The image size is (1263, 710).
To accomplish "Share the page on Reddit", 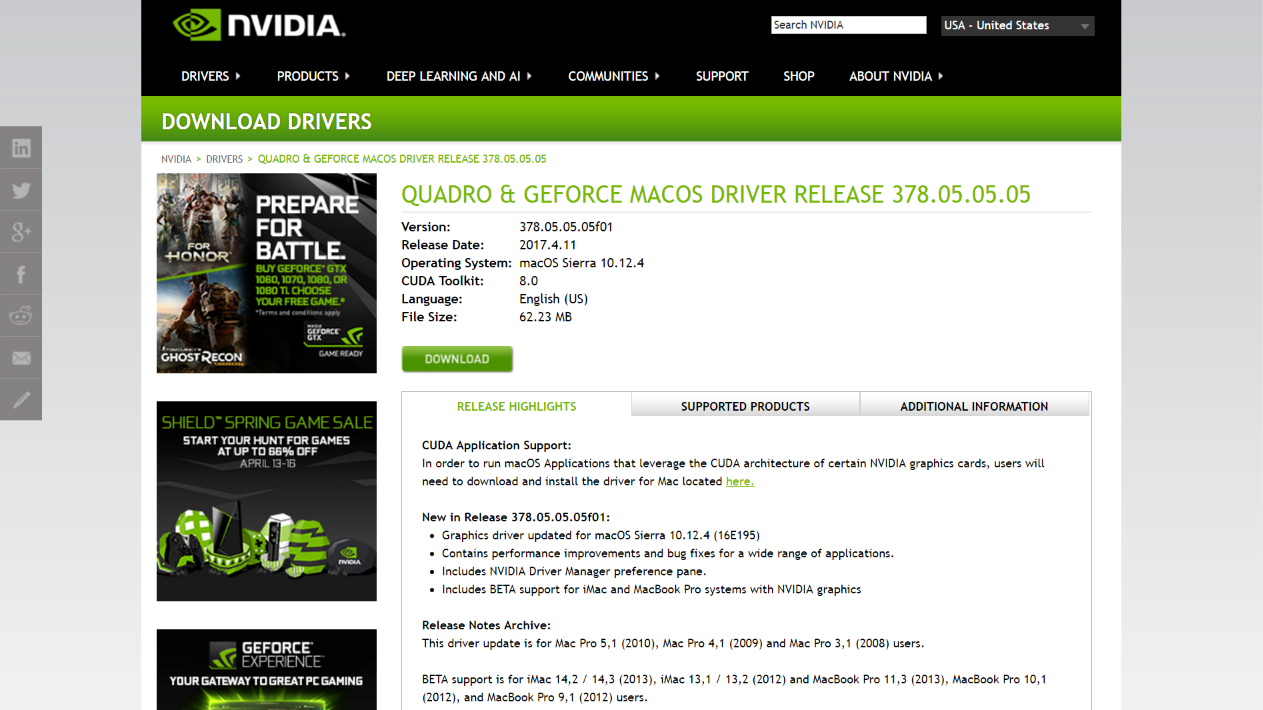I will click(x=21, y=316).
